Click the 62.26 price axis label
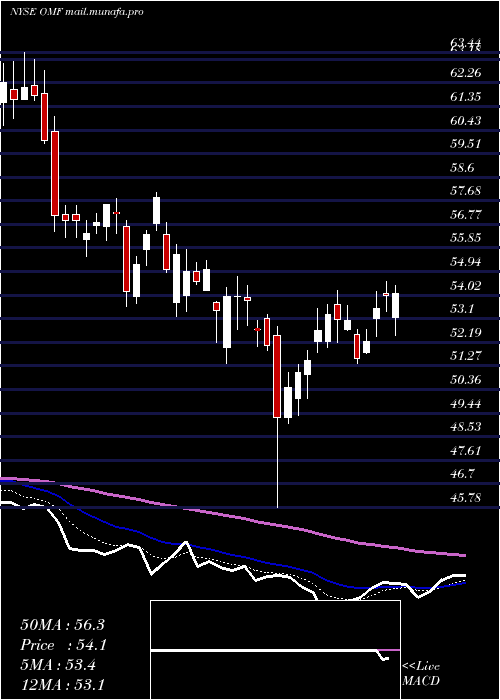This screenshot has width=500, height=700. 466,72
